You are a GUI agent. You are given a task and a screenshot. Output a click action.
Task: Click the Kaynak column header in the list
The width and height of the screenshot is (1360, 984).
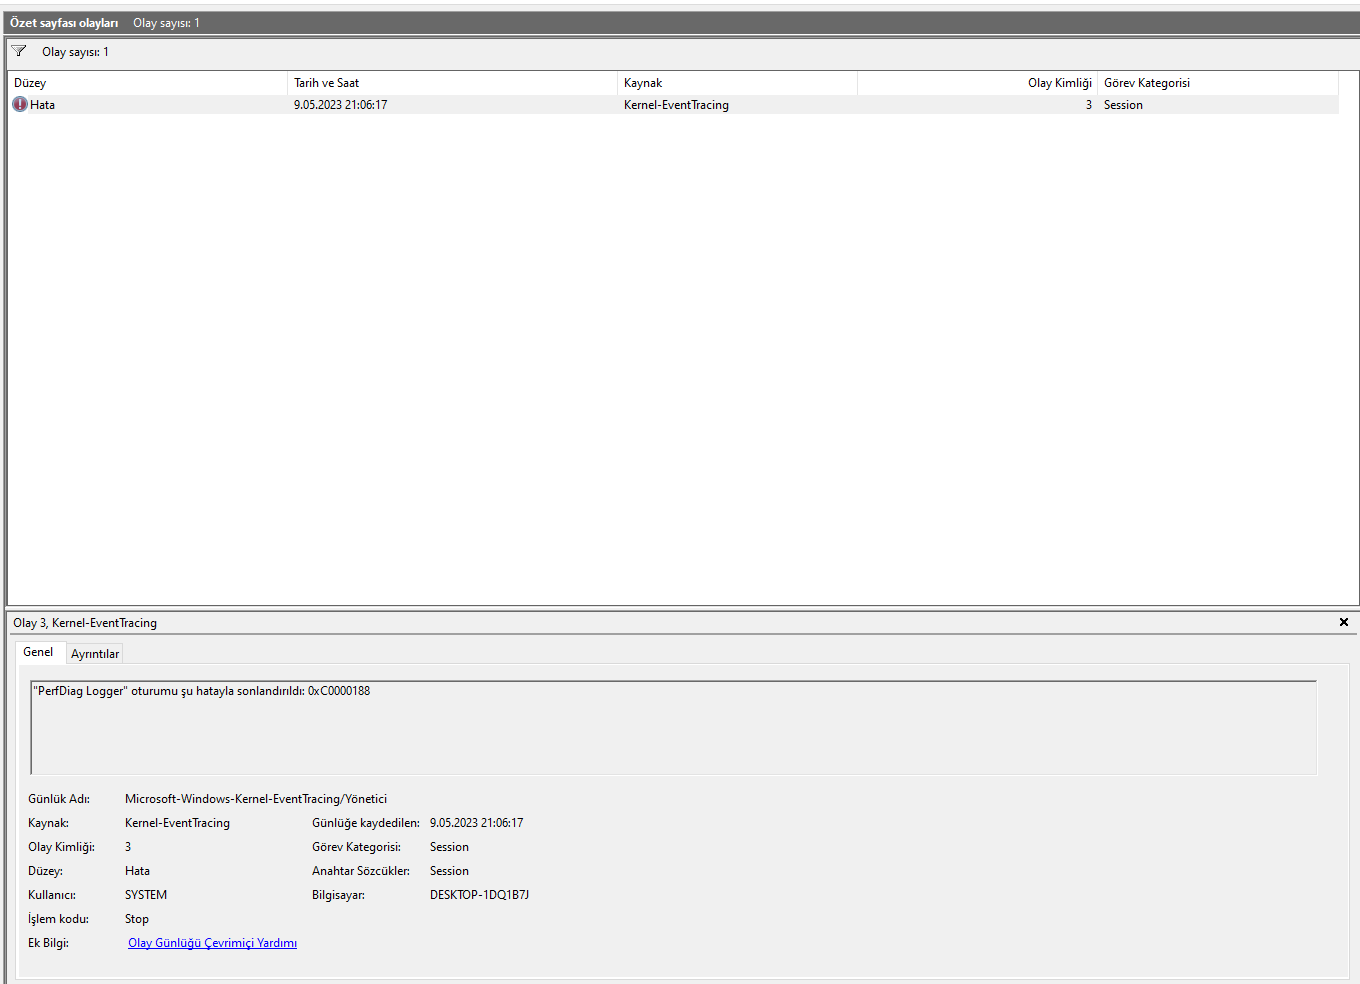[x=737, y=83]
